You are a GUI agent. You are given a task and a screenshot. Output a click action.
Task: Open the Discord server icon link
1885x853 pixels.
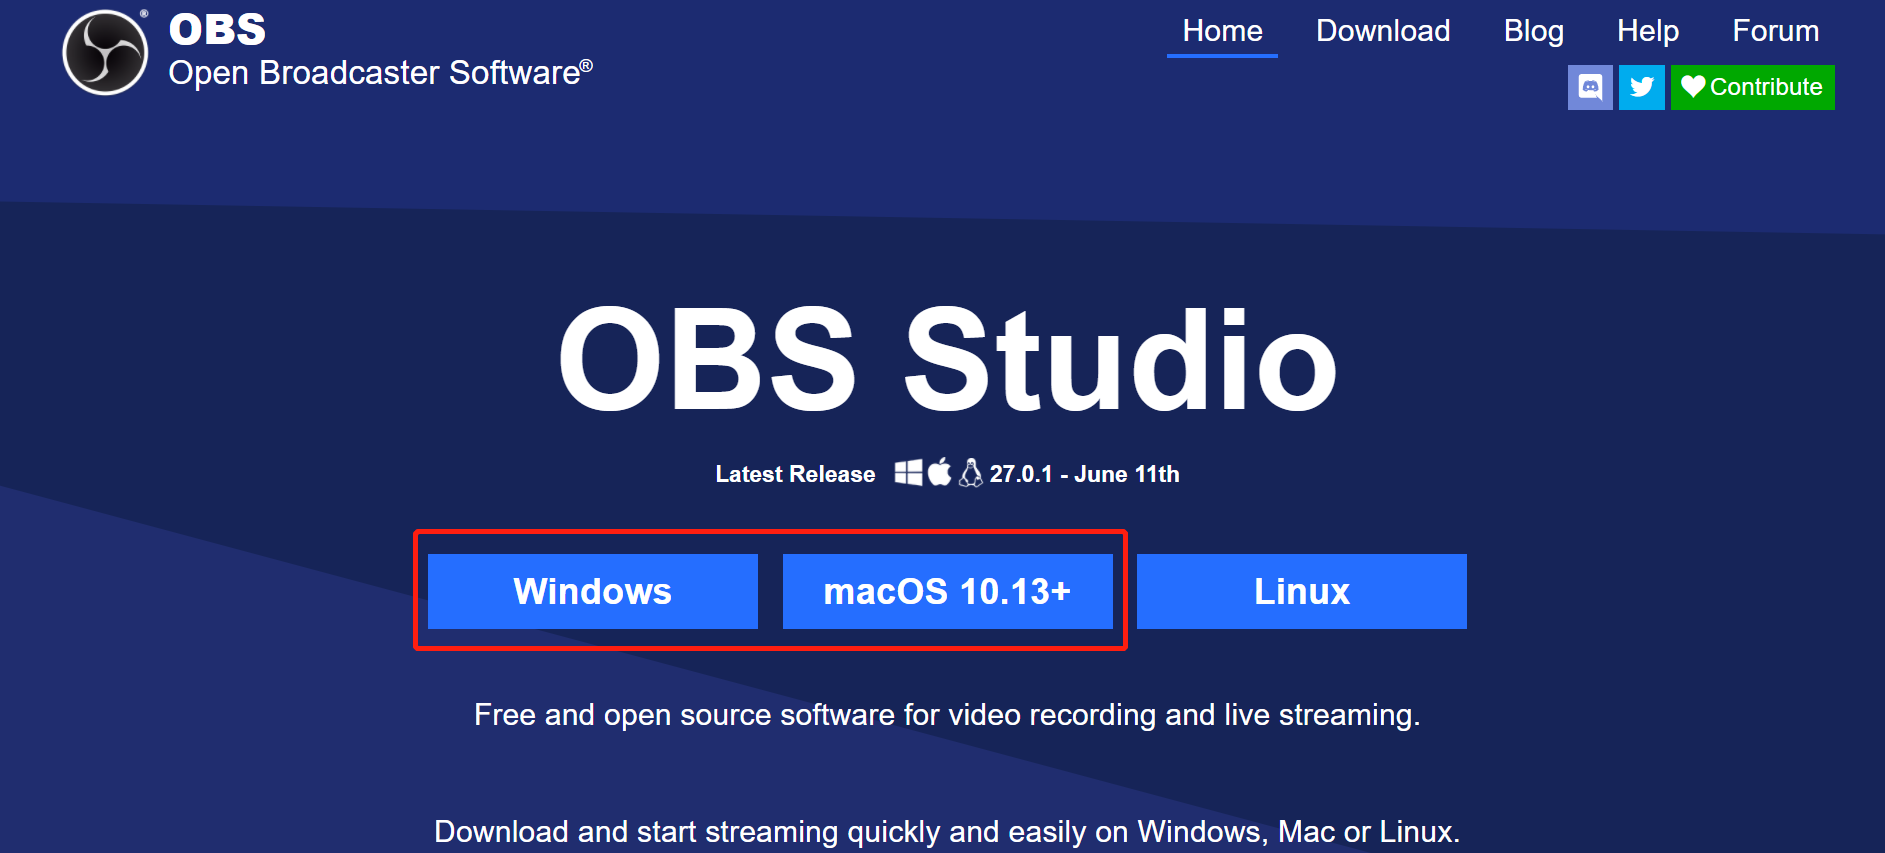coord(1589,87)
